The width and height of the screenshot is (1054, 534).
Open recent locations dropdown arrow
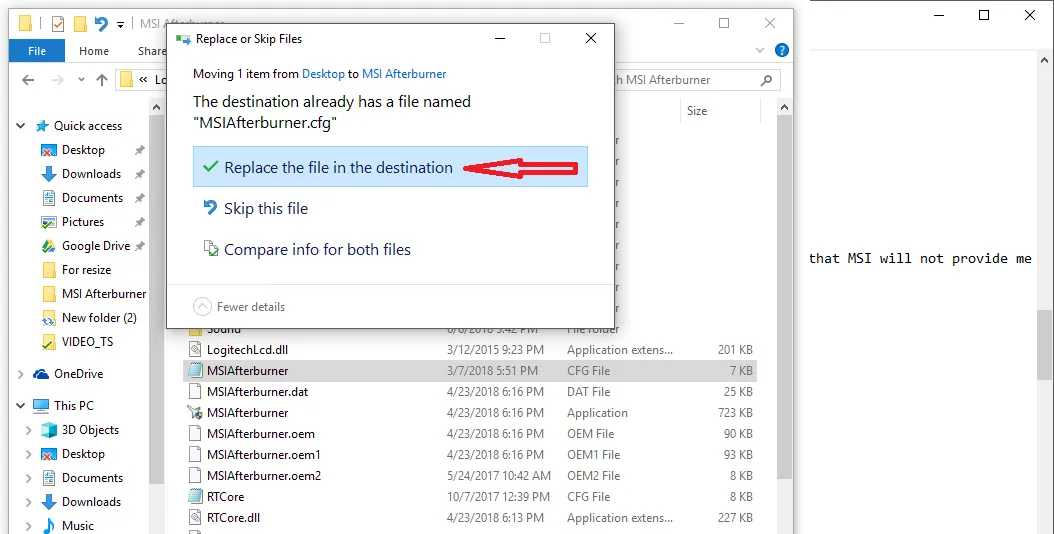click(81, 80)
